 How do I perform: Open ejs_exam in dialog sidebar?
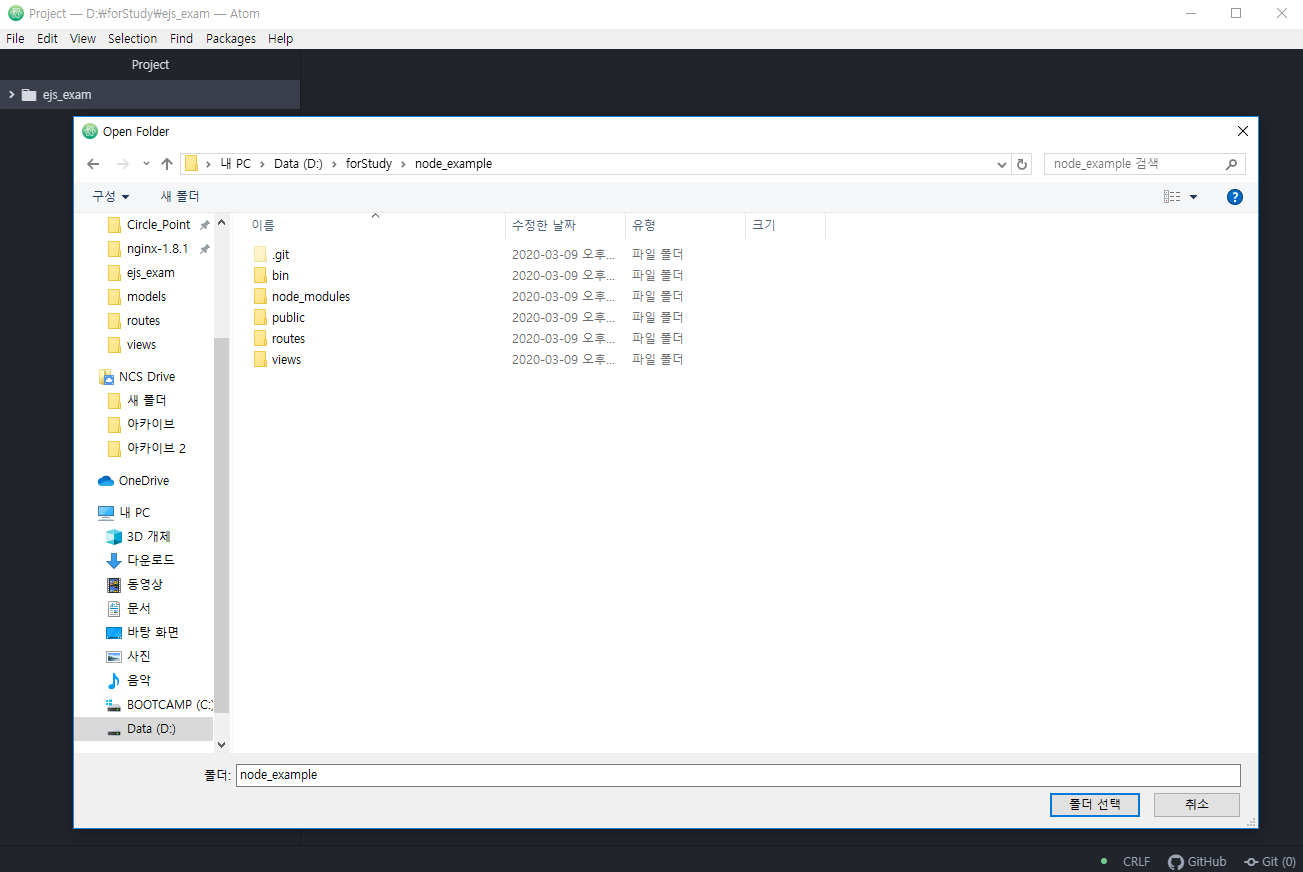pos(141,273)
